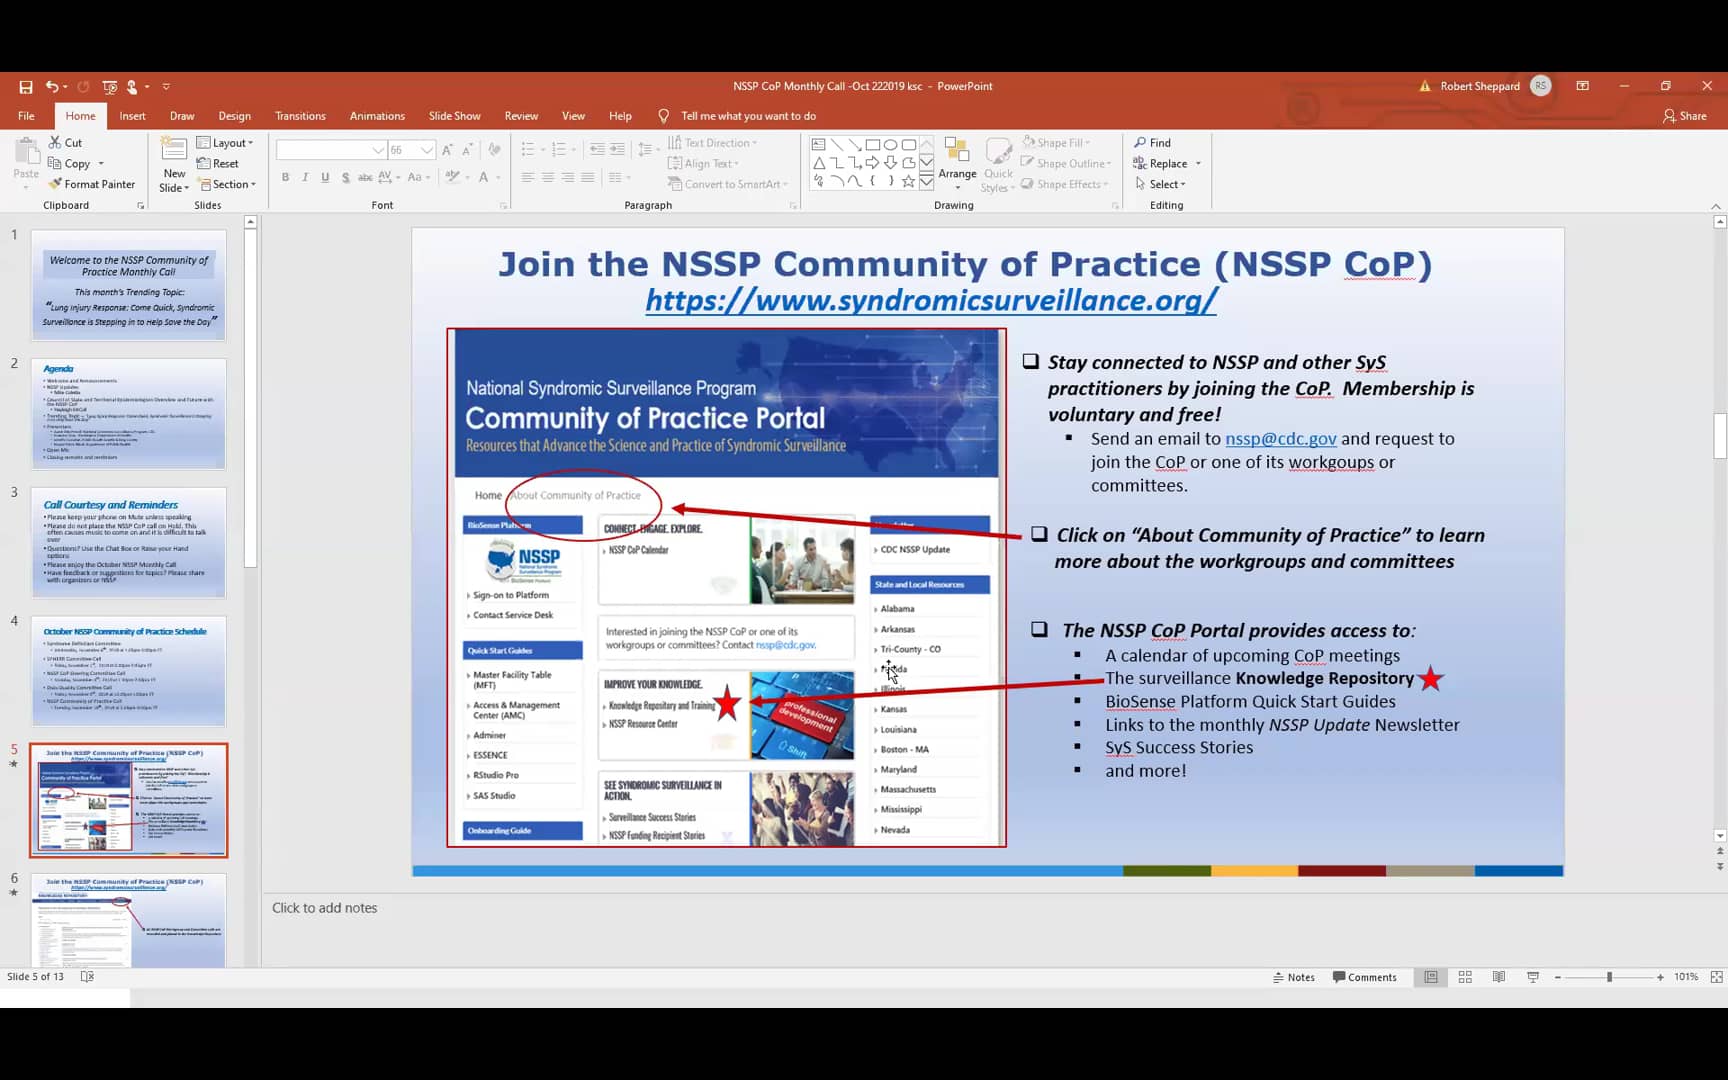1728x1080 pixels.
Task: Decrease list indent level
Action: click(597, 150)
